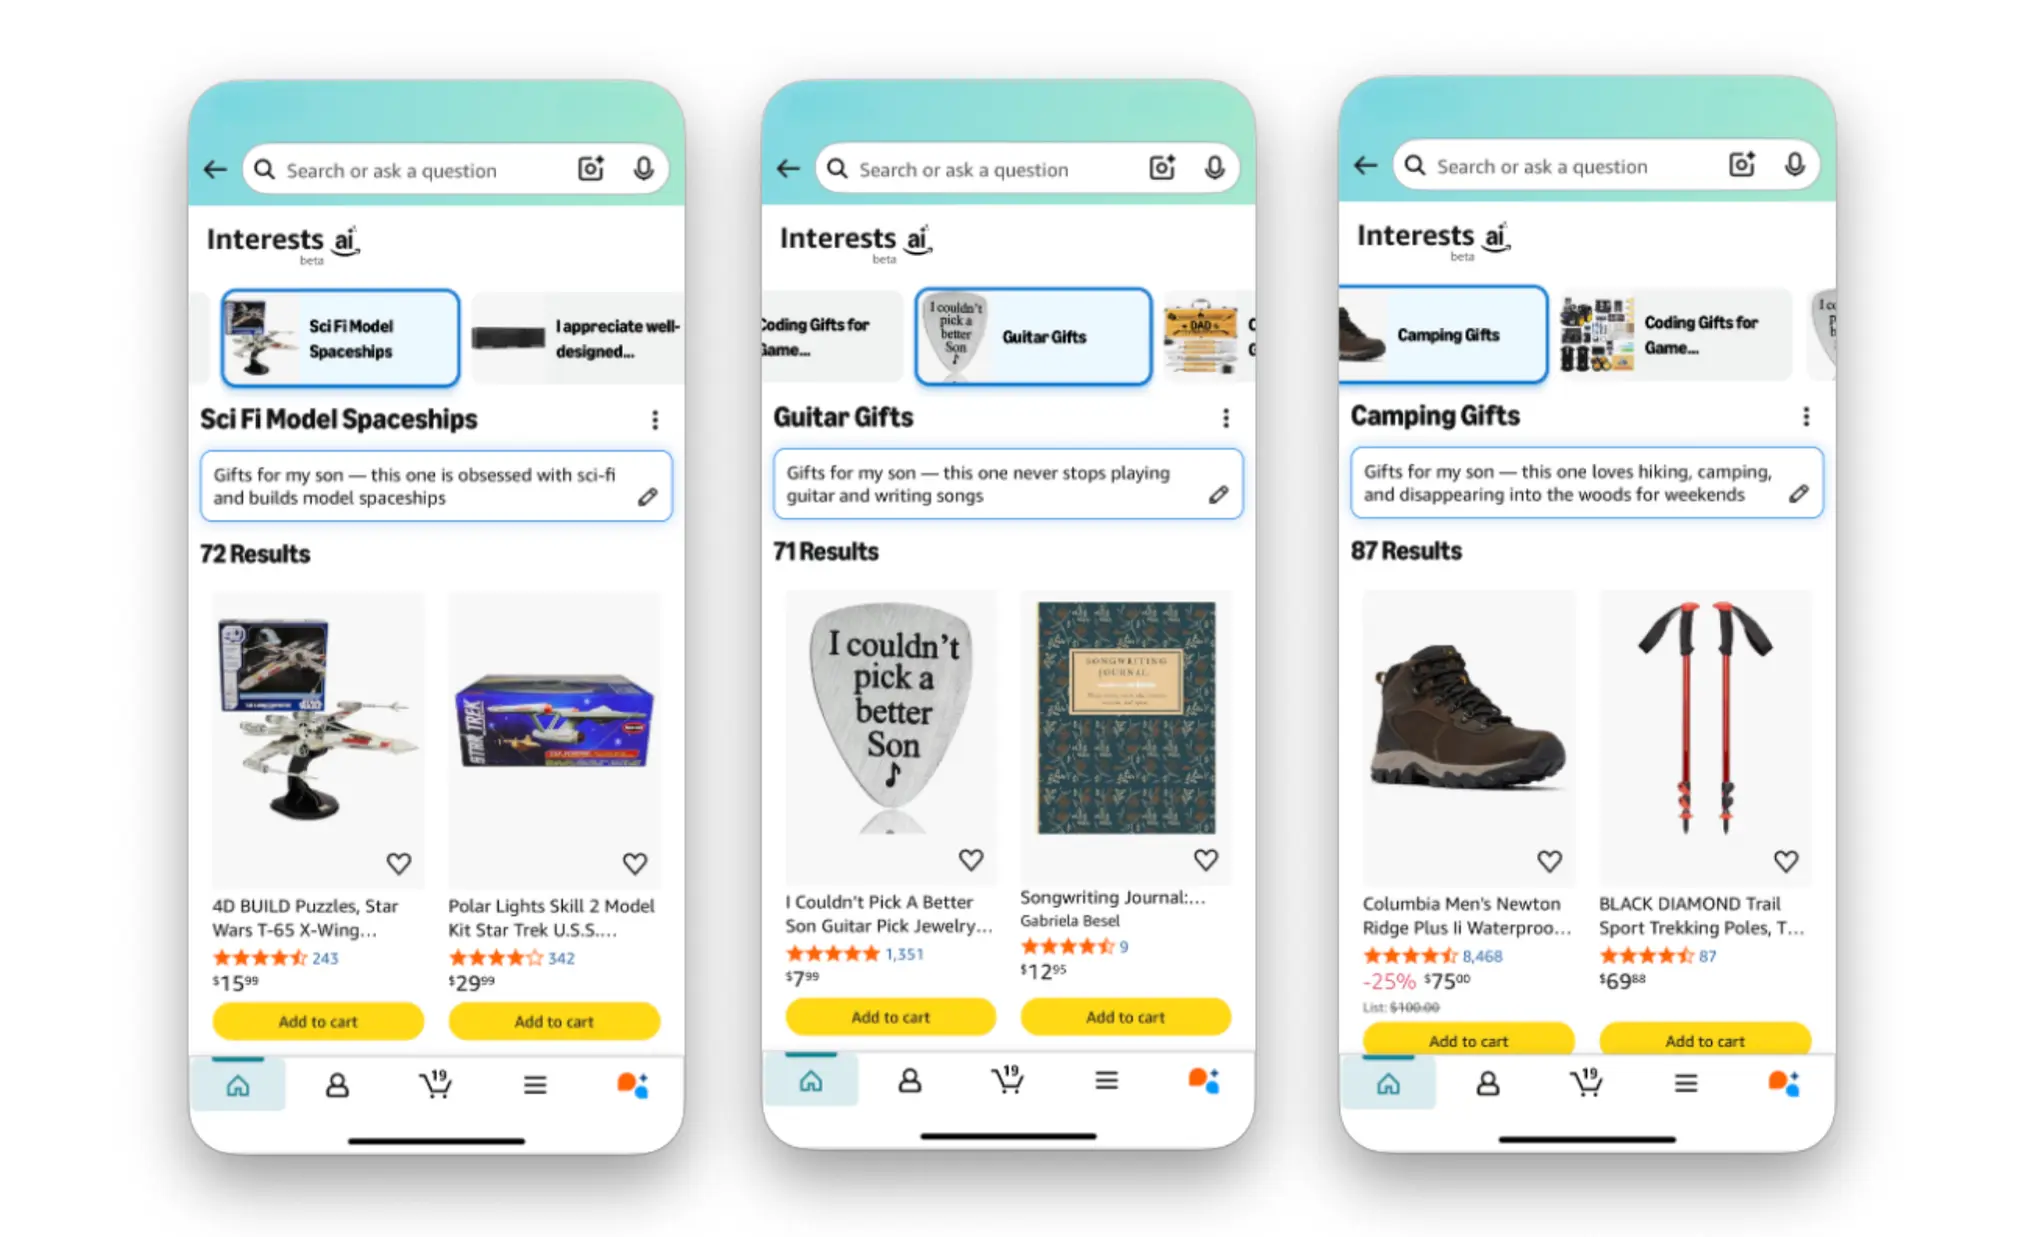Open account profile icon on Guitar Gifts phone
Screen dimensions: 2025x1237
tap(909, 1080)
